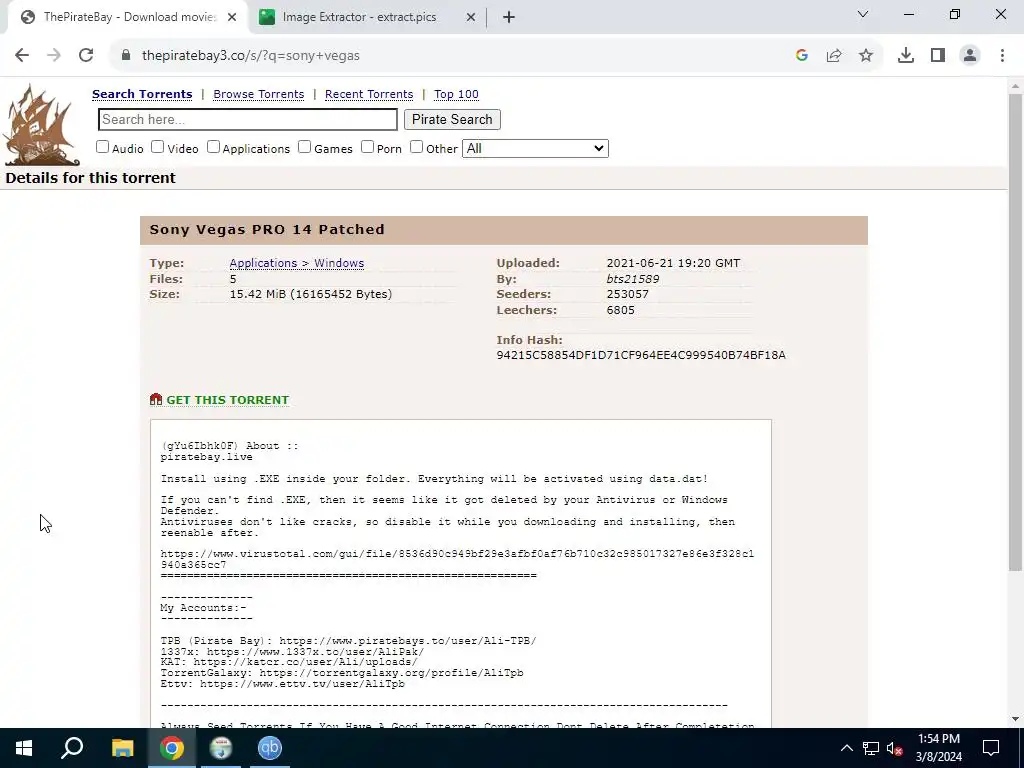Open the notification center icon

pos(991,748)
